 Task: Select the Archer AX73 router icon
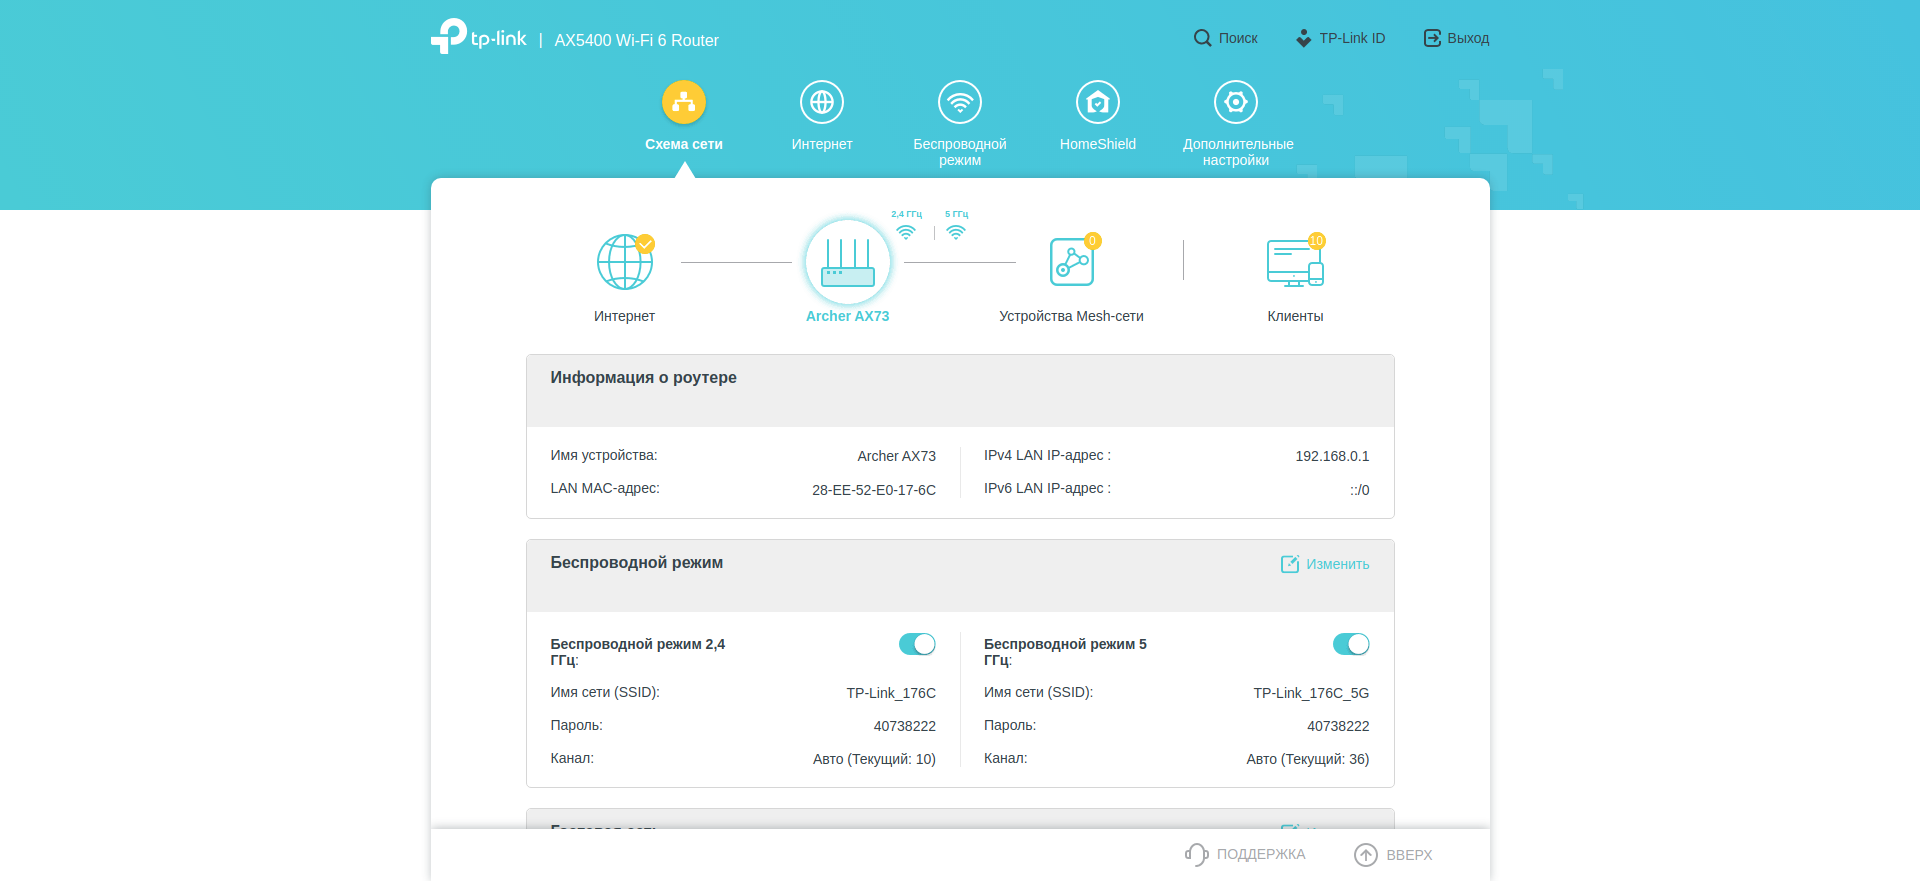click(847, 262)
